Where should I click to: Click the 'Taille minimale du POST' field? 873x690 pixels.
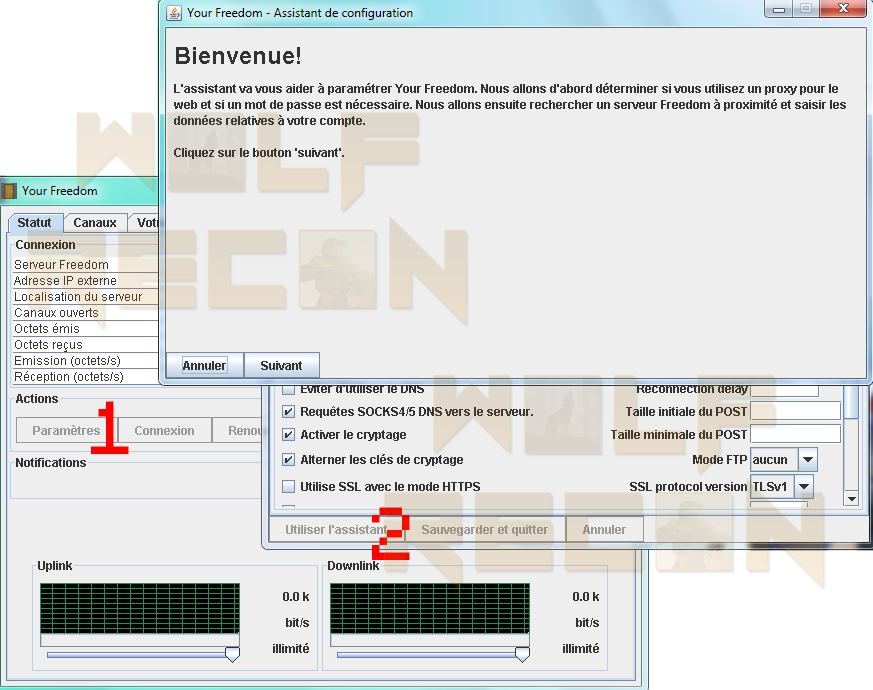pyautogui.click(x=796, y=434)
